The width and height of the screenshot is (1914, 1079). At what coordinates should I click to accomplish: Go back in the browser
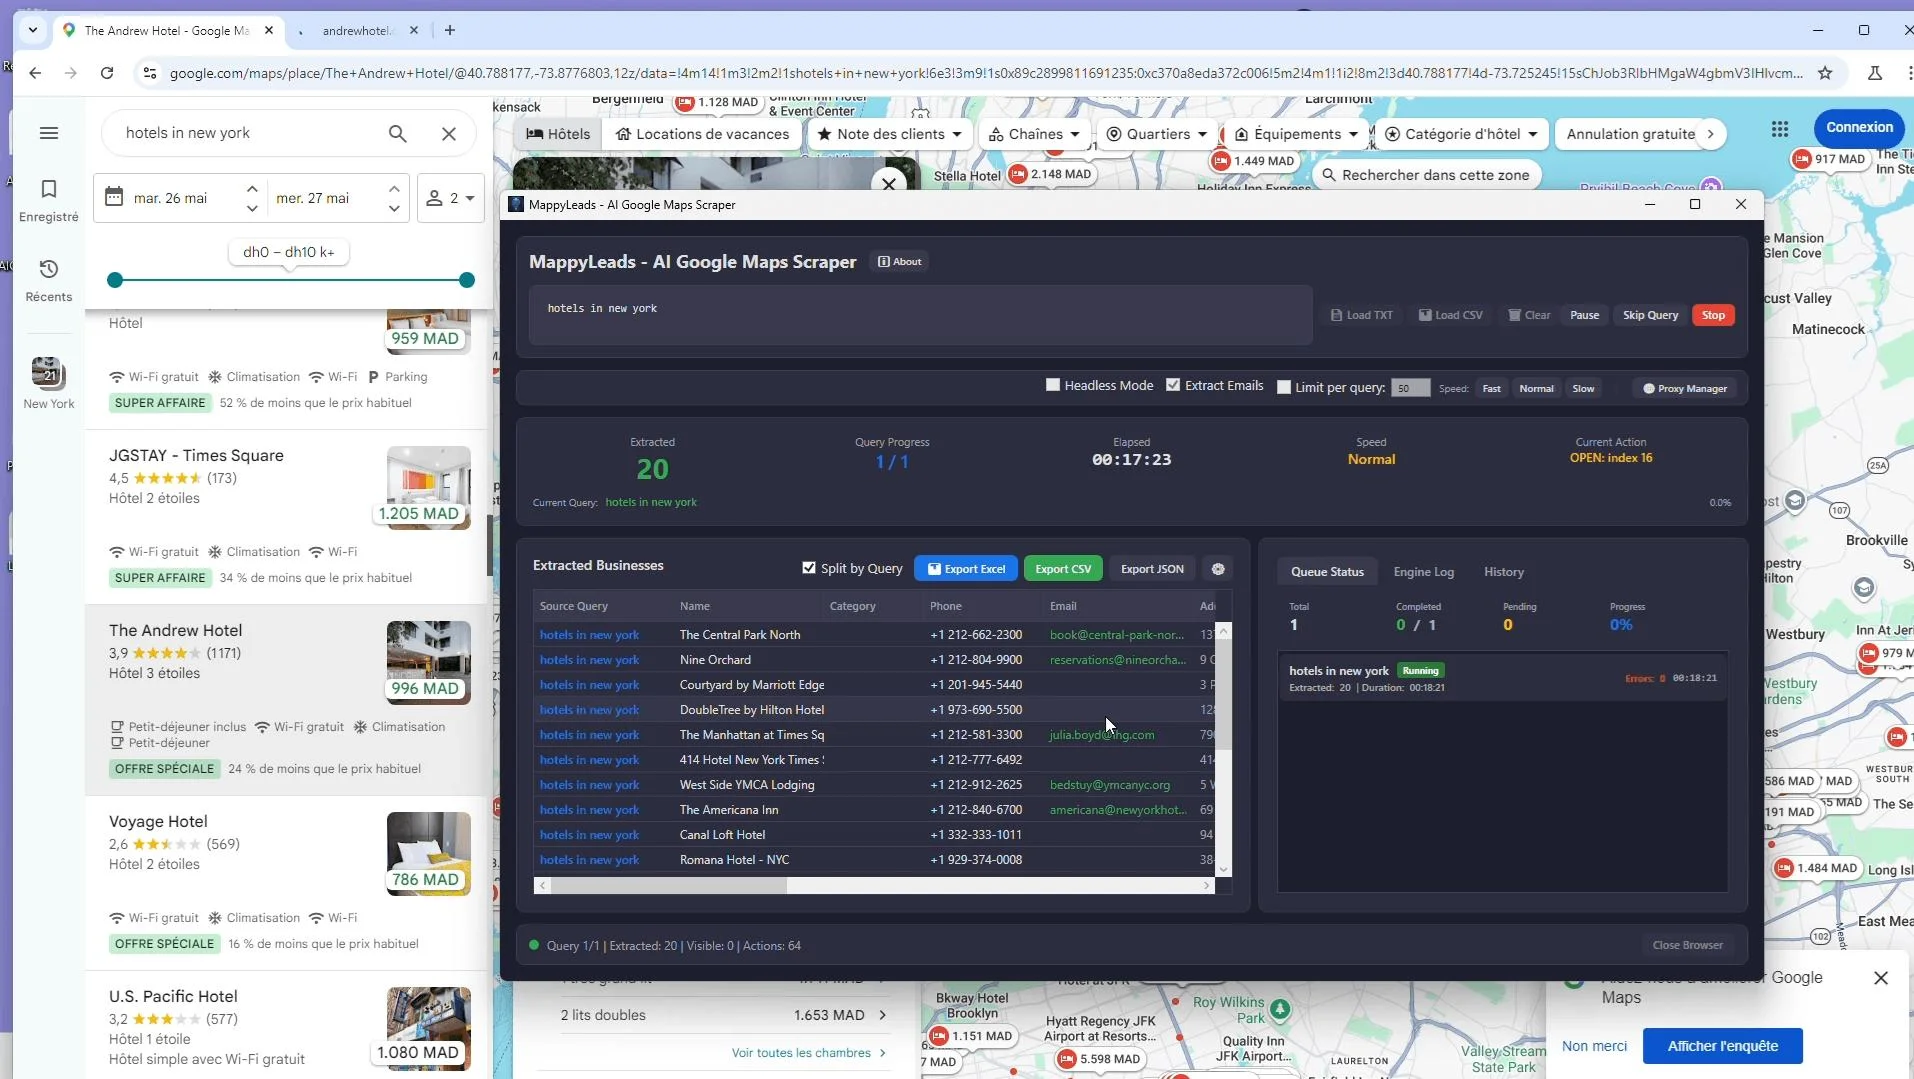coord(35,73)
